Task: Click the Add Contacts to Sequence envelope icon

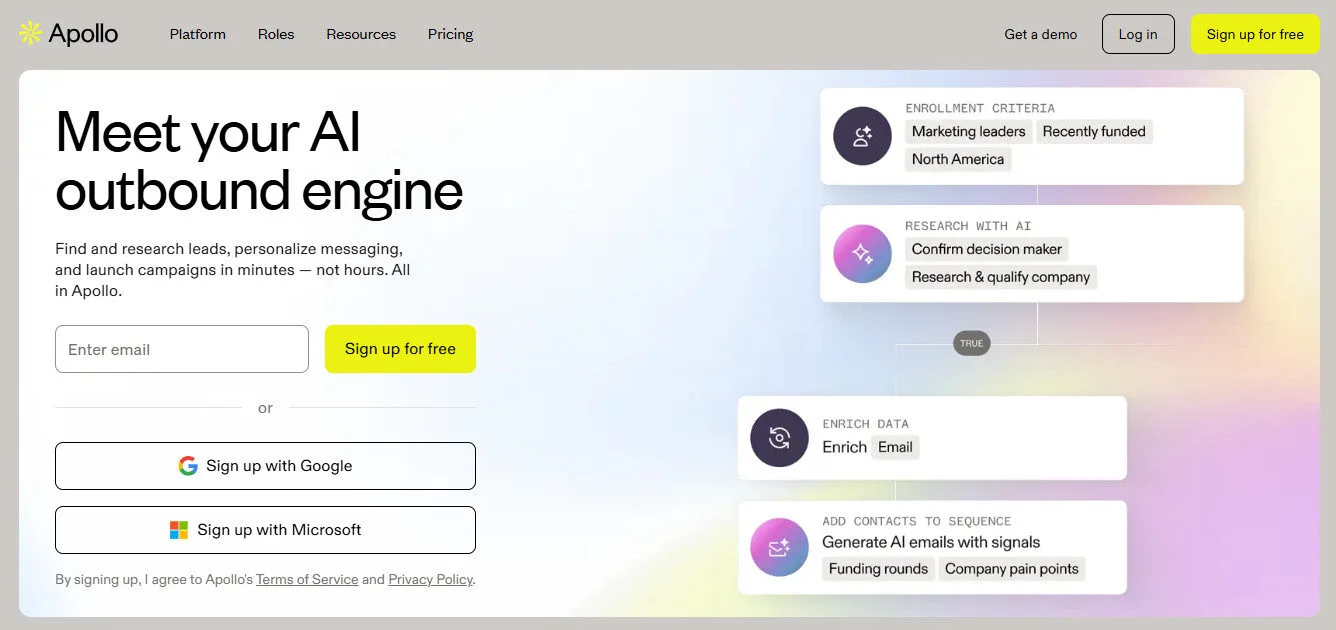Action: click(779, 547)
